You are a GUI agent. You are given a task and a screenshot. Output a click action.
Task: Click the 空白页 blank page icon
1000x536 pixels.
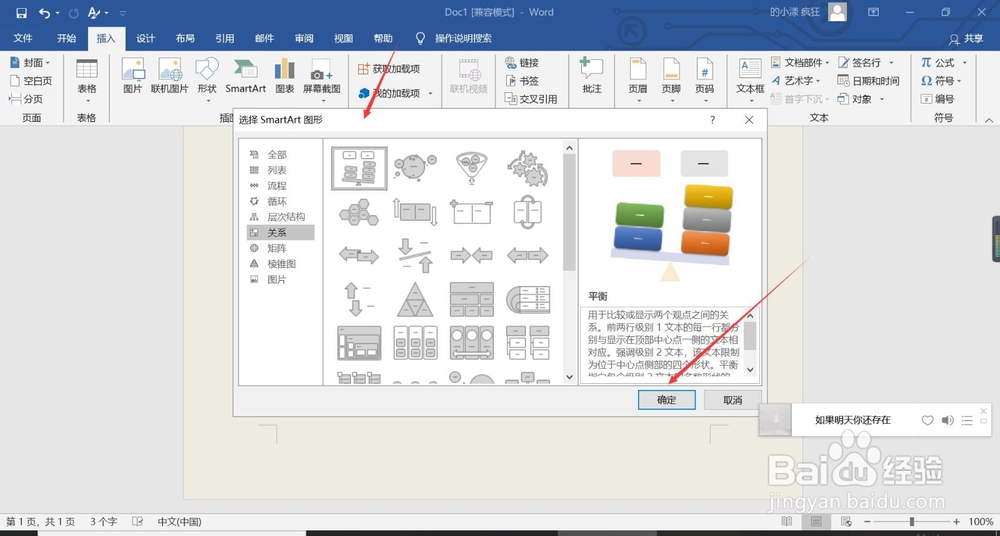coord(16,81)
